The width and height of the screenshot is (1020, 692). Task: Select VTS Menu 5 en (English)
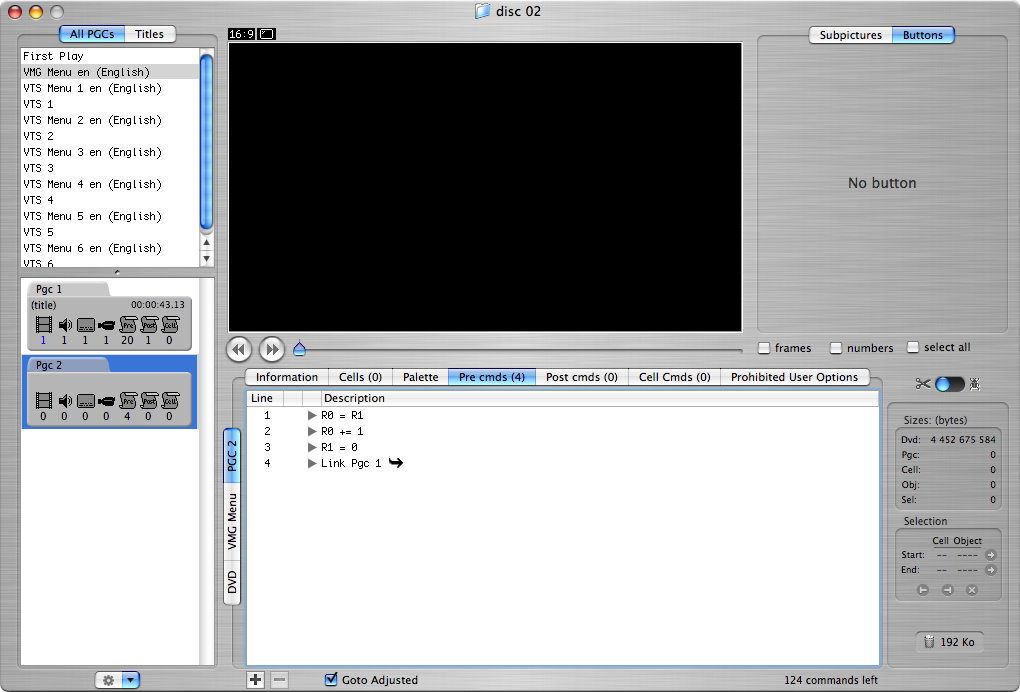[111, 216]
